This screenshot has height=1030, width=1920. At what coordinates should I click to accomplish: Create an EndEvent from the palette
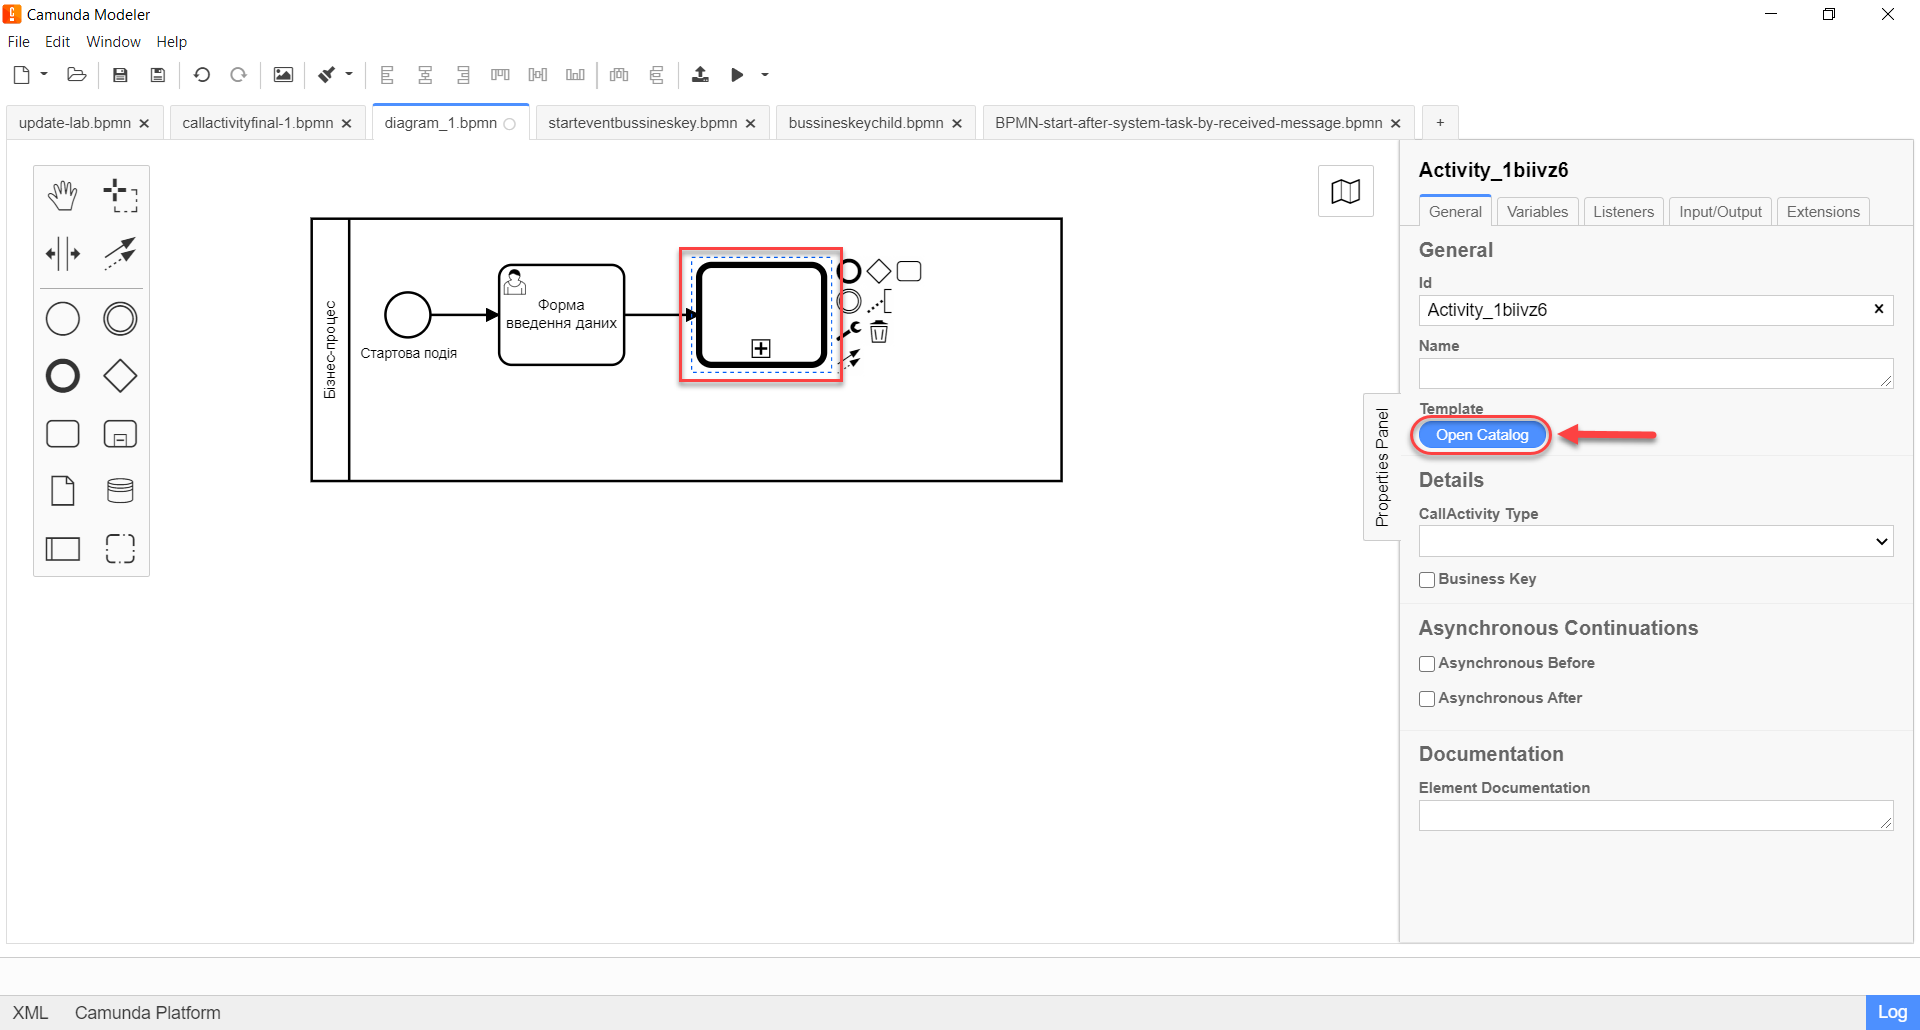(x=63, y=376)
